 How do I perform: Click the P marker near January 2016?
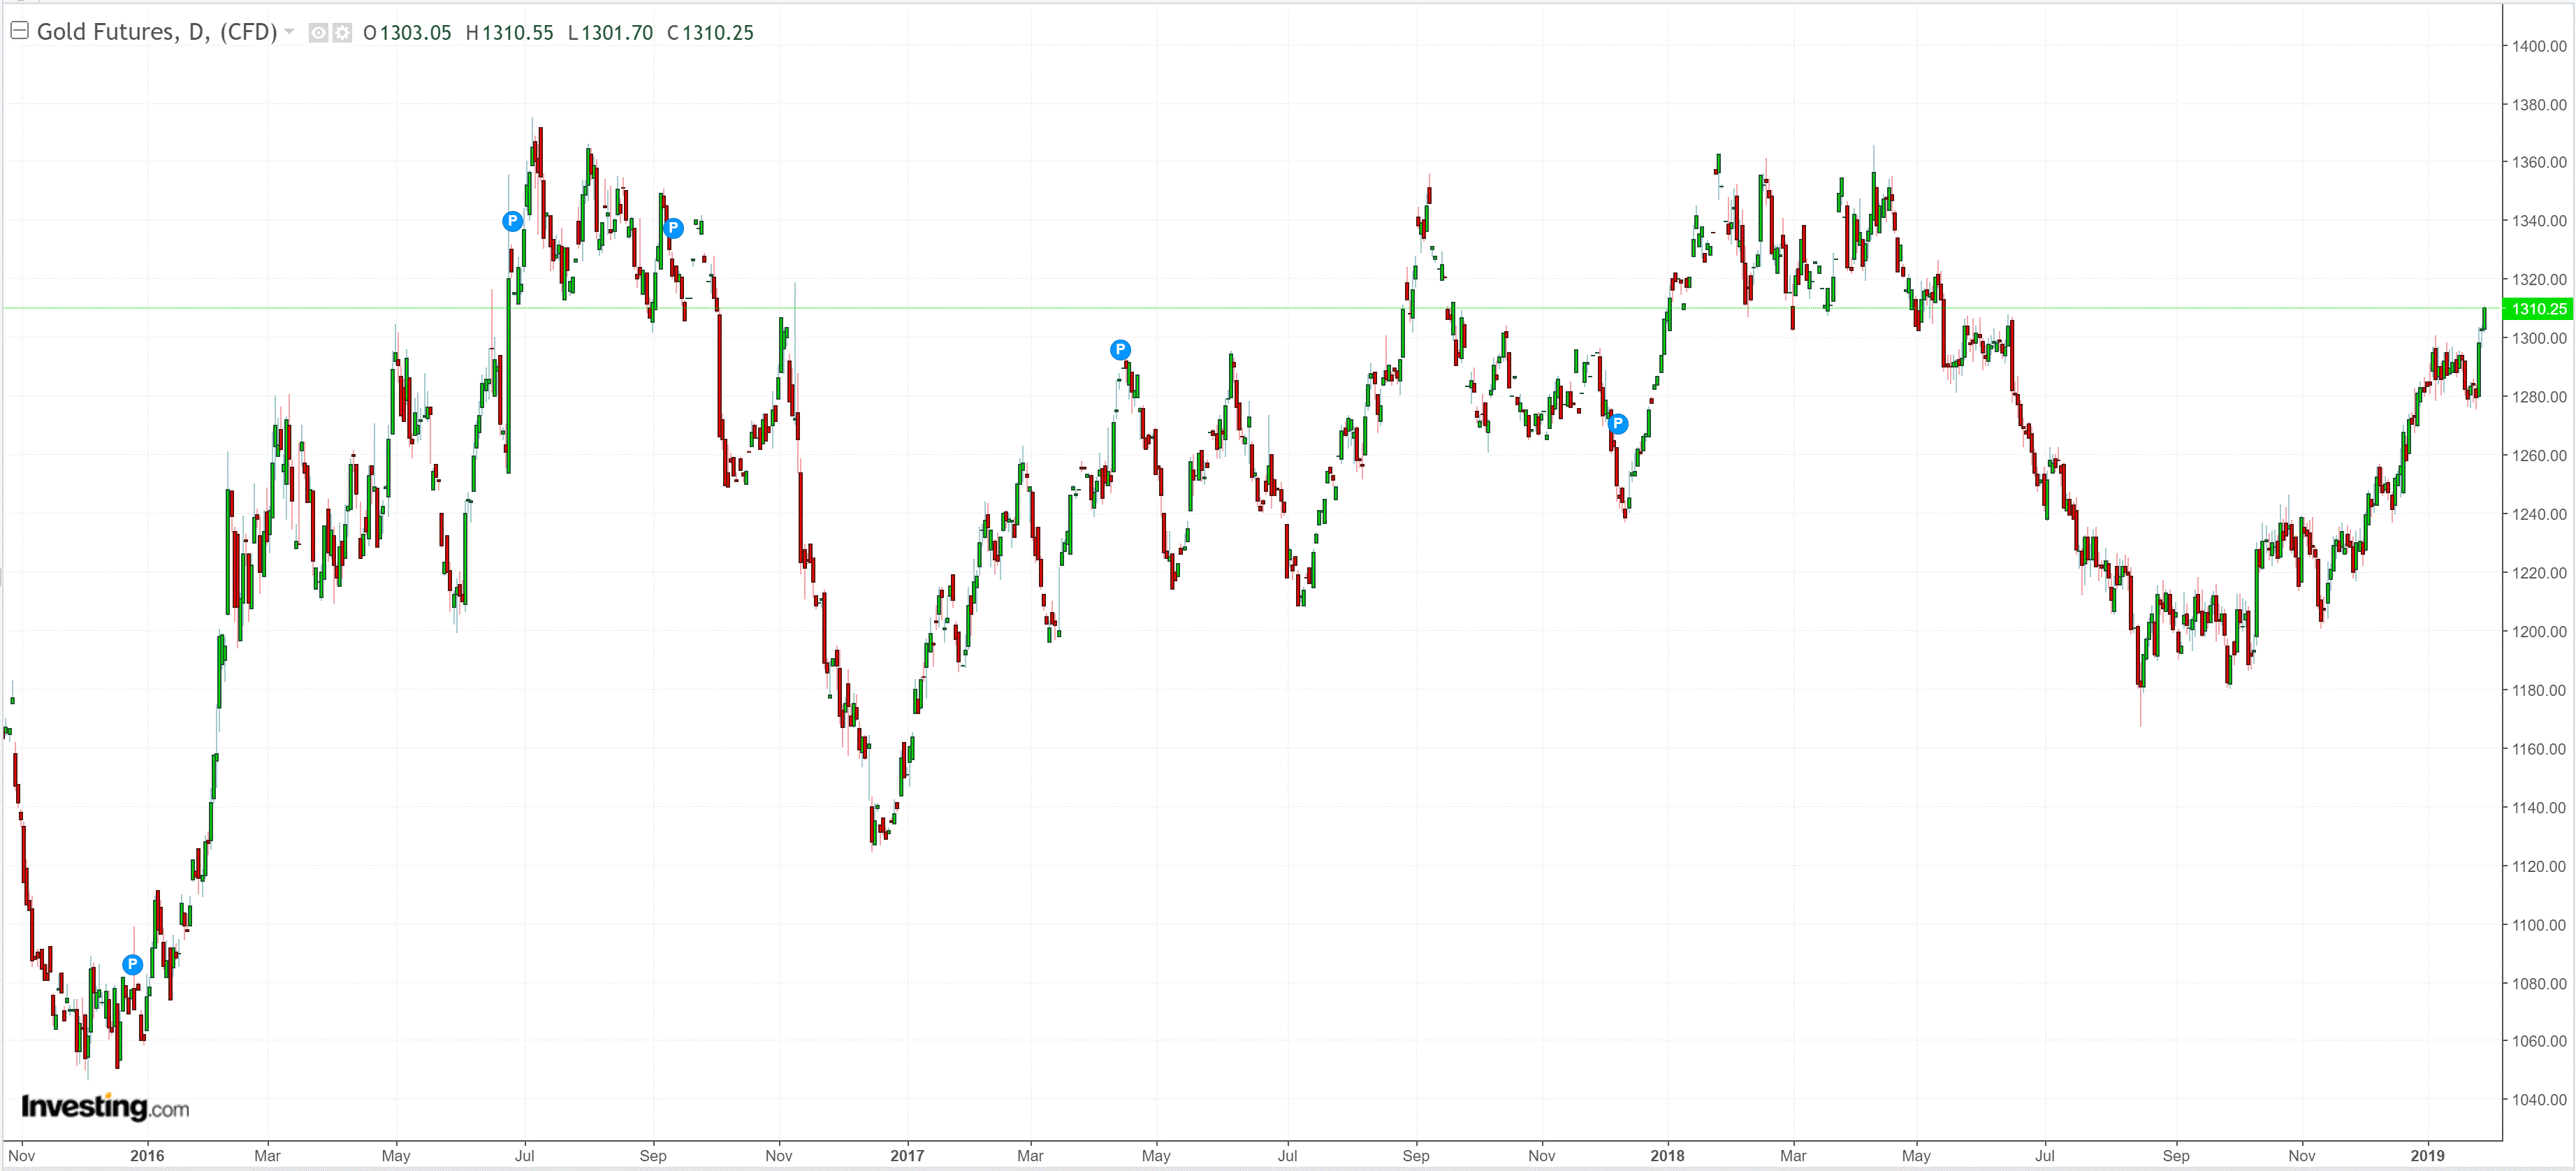point(132,964)
